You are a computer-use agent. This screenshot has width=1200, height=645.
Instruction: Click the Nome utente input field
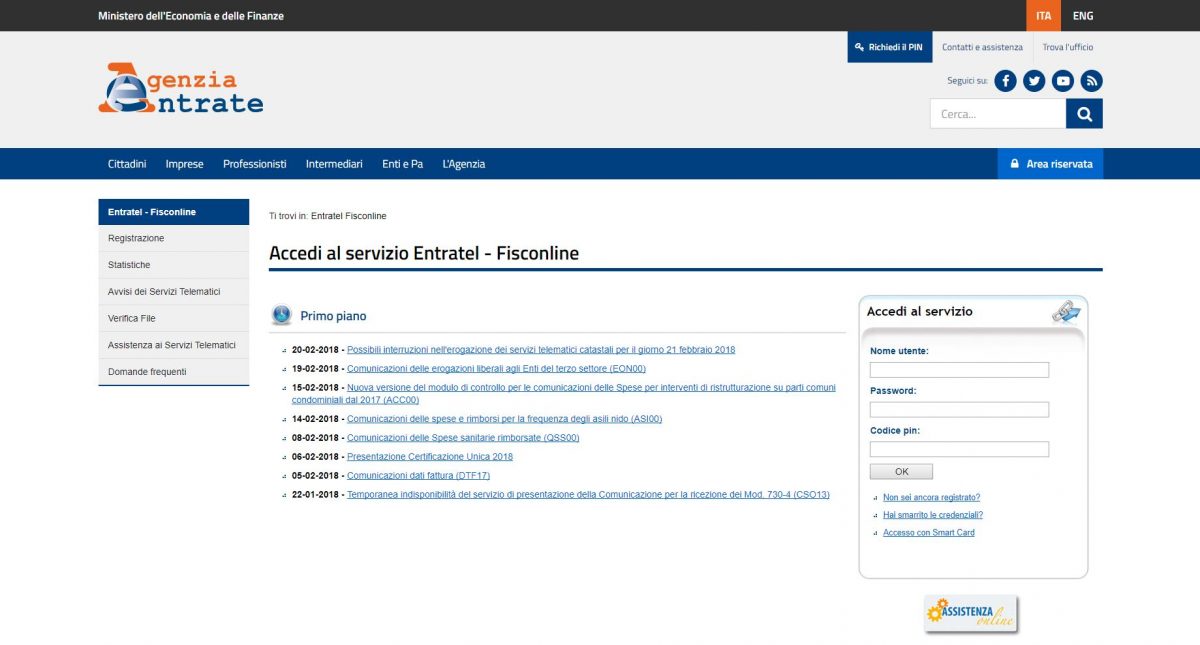[x=959, y=370]
